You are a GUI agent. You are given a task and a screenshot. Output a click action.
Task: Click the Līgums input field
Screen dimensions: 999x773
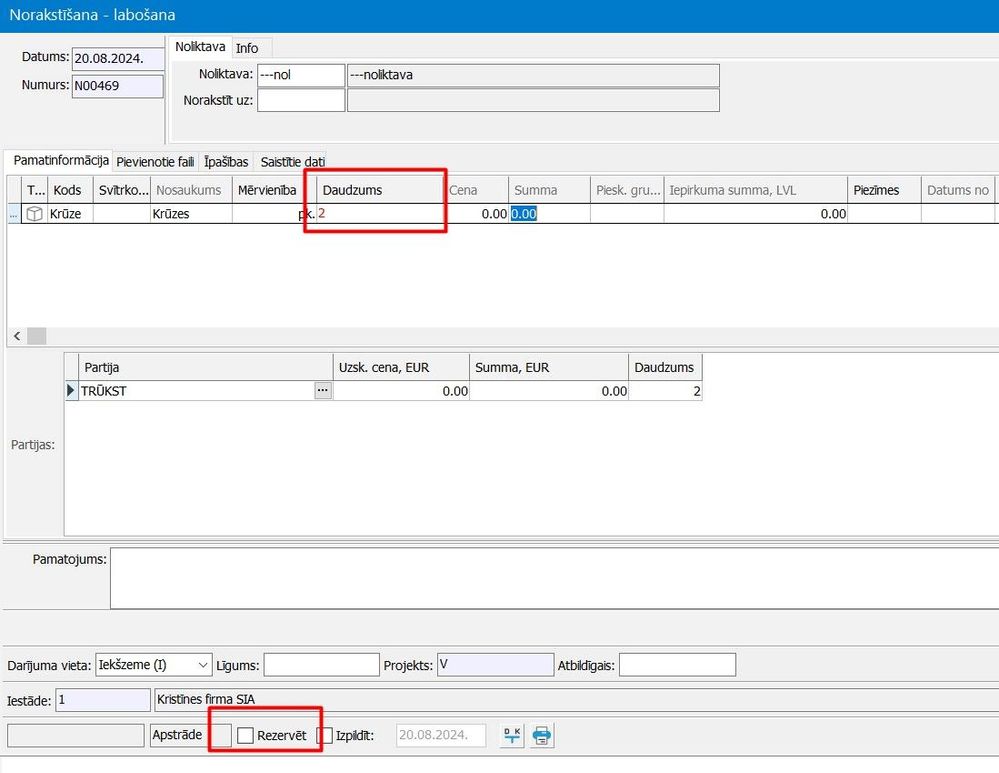[x=320, y=665]
